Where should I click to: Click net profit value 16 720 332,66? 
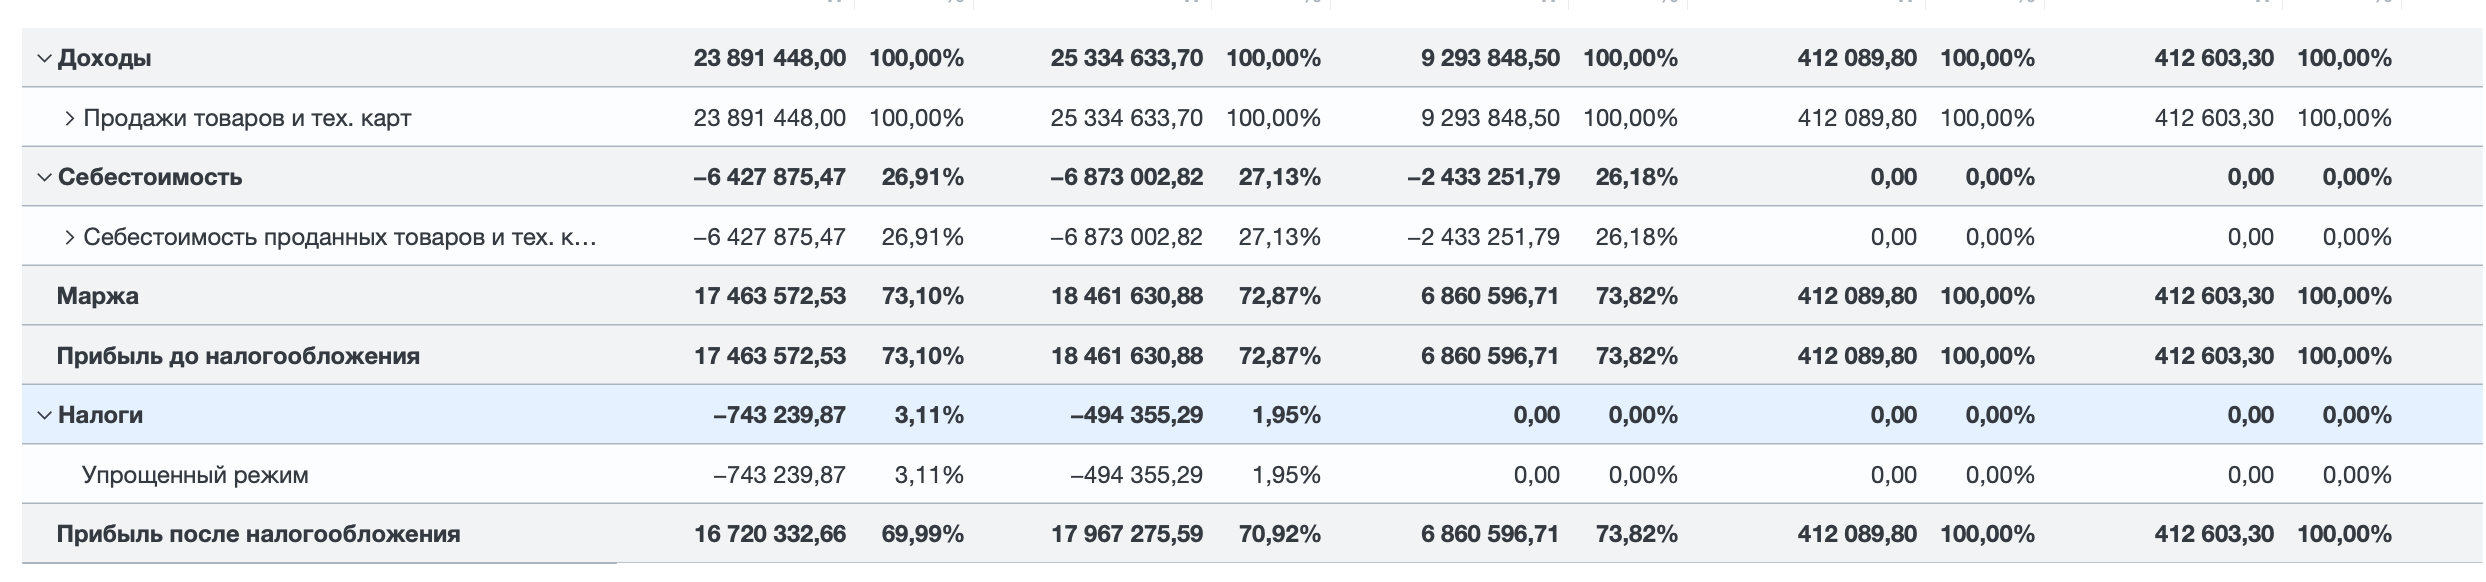coord(770,534)
